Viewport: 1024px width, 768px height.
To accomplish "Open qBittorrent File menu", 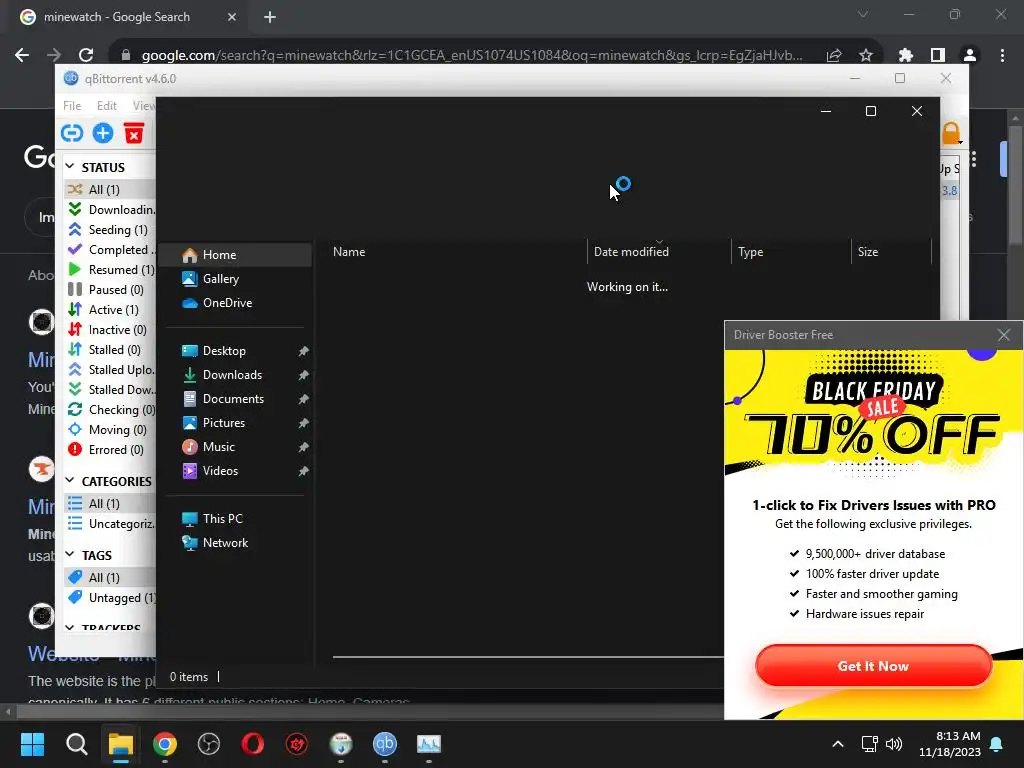I will pos(72,106).
